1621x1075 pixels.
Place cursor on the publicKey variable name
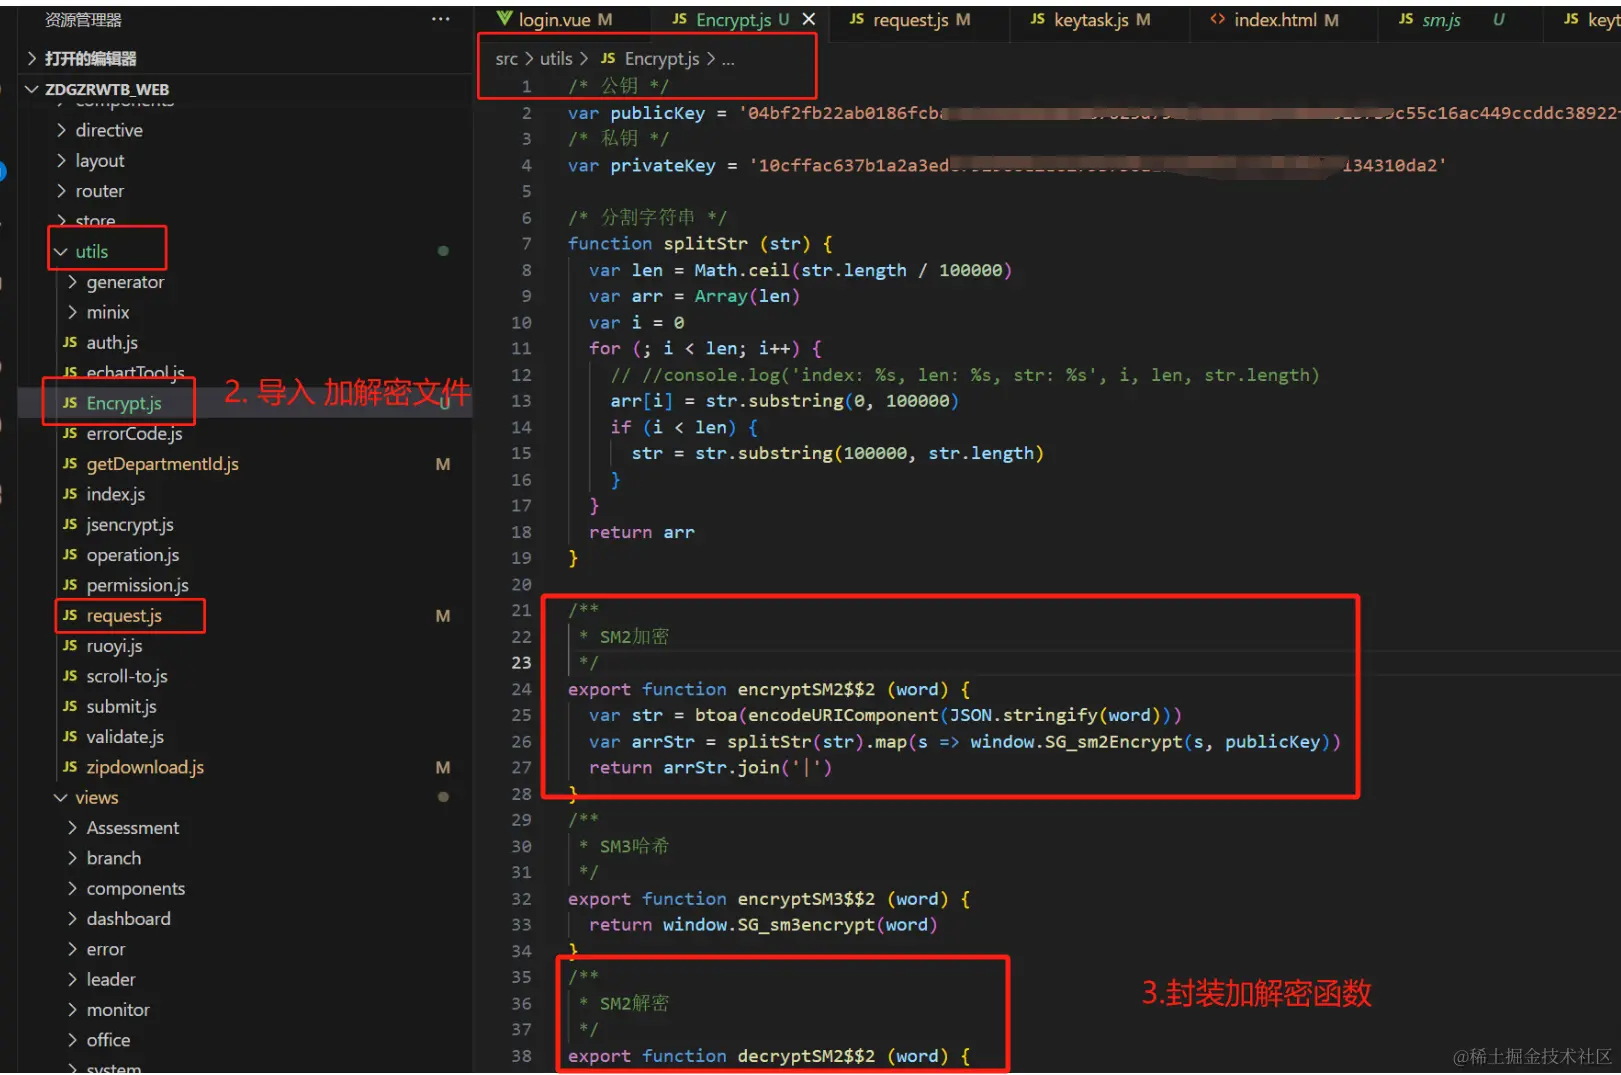pyautogui.click(x=657, y=113)
